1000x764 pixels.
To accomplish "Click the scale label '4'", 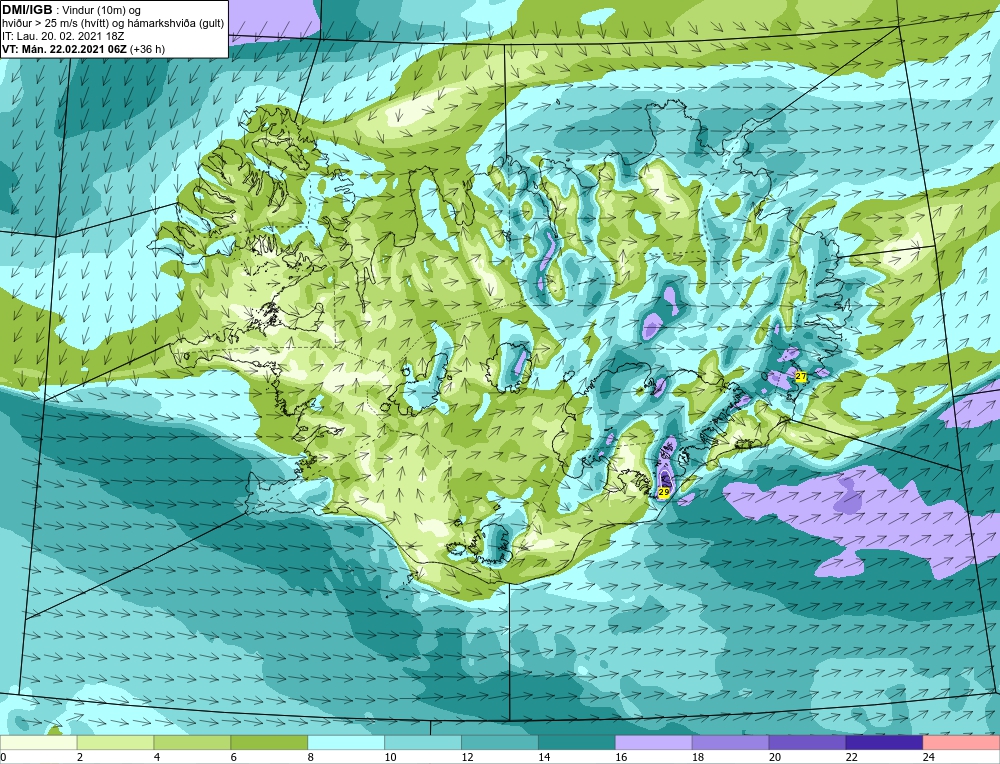I will click(157, 757).
